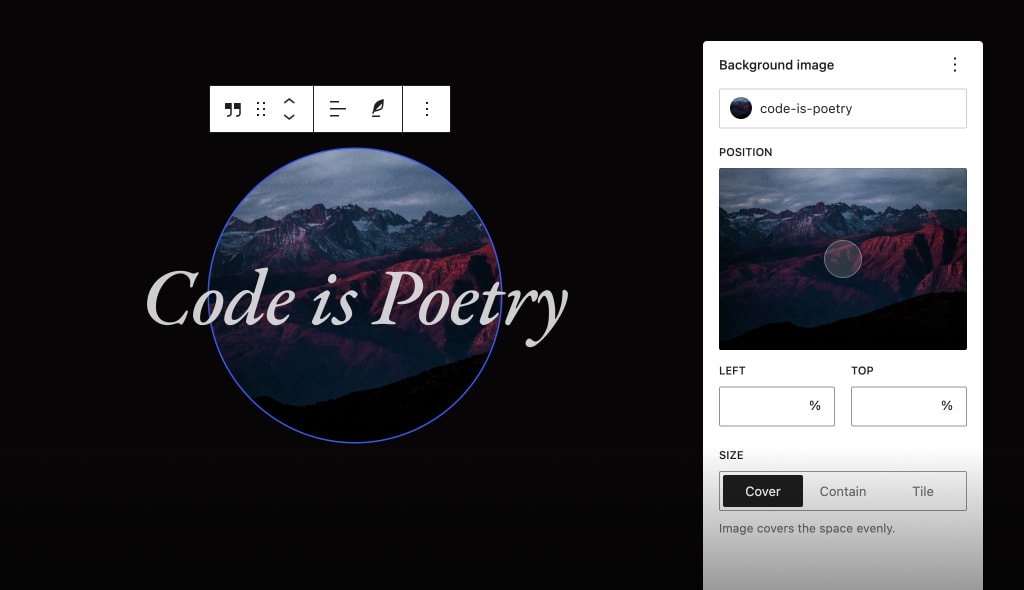This screenshot has width=1024, height=590.
Task: Choose the Tile background size
Action: [922, 491]
